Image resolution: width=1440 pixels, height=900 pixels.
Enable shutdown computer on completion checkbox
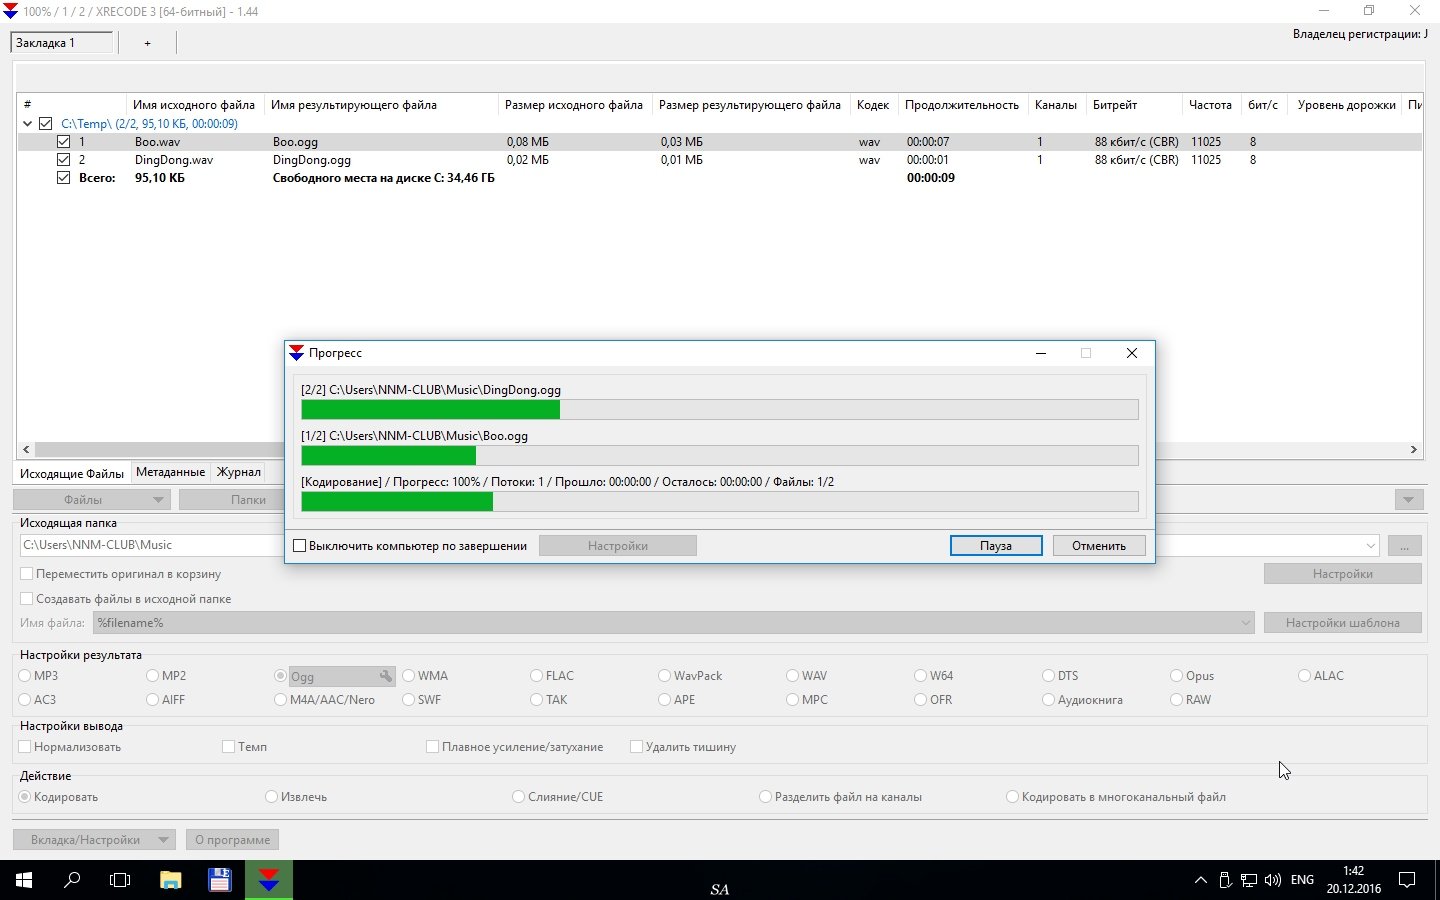coord(299,546)
